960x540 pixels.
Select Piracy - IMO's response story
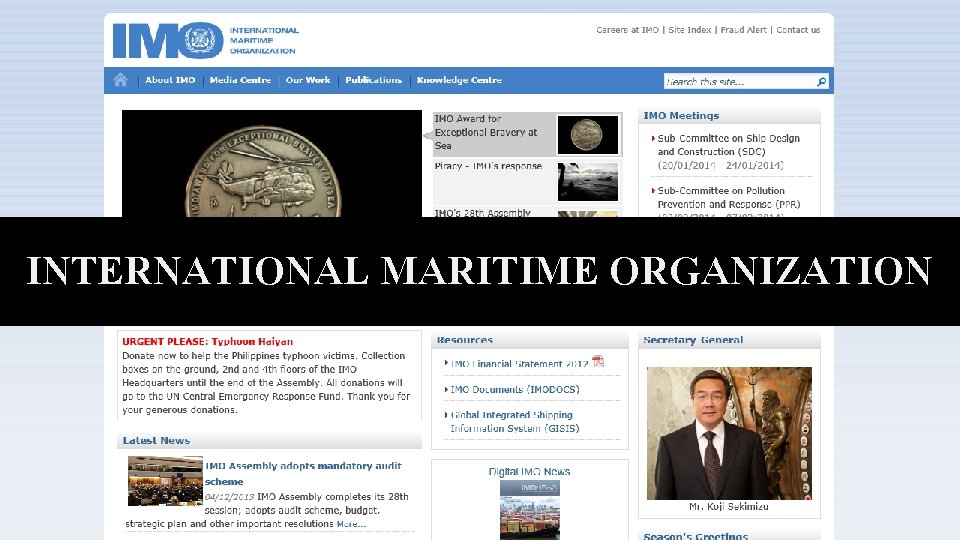[x=489, y=166]
